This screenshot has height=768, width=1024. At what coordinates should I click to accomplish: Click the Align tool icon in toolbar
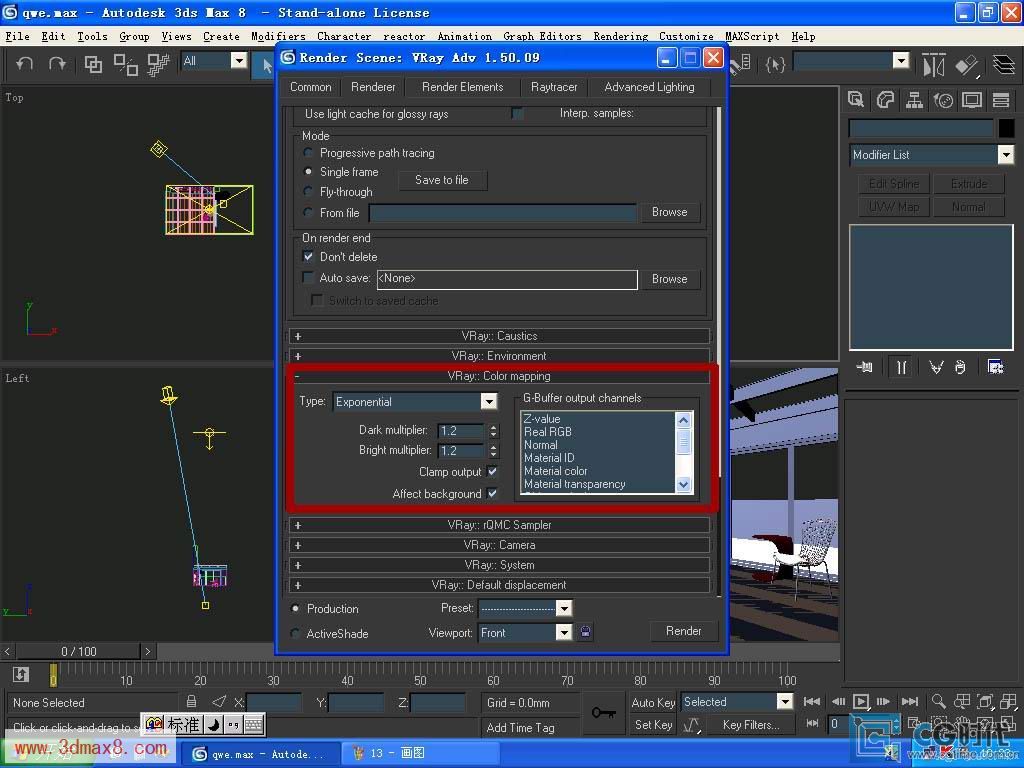[x=967, y=64]
